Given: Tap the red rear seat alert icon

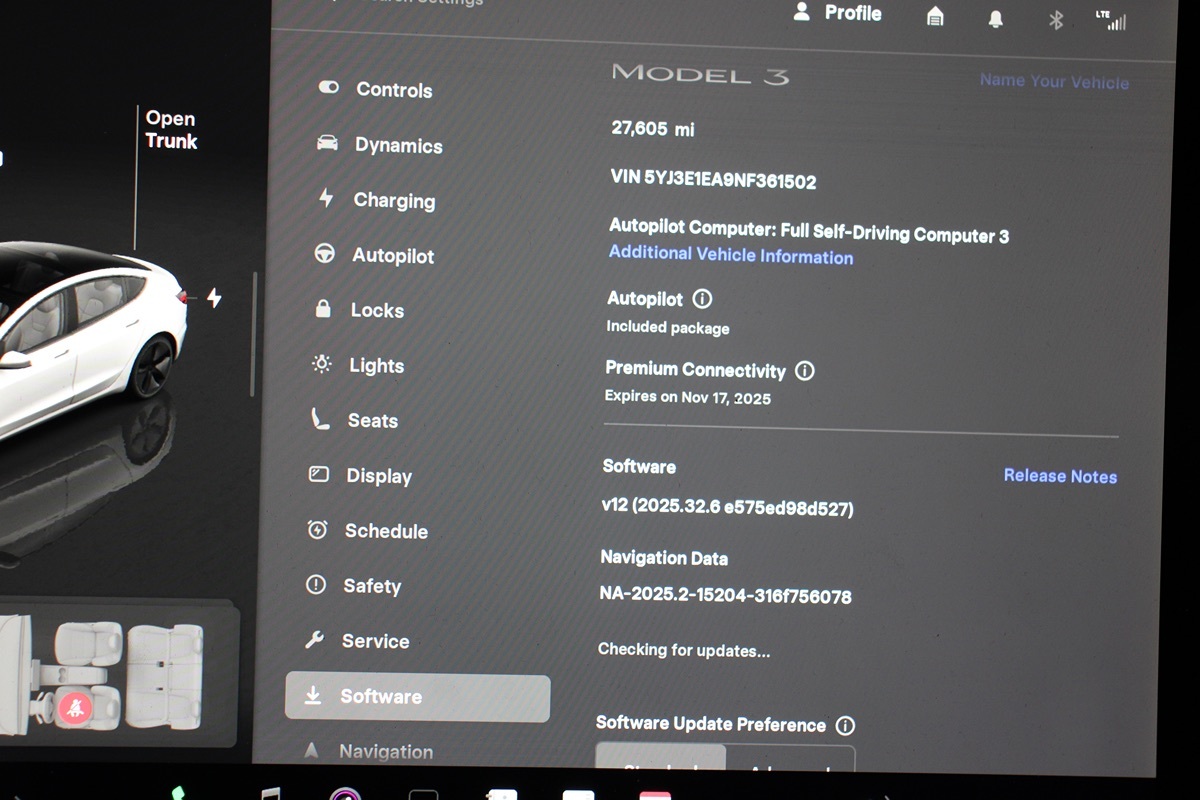Looking at the screenshot, I should 74,708.
